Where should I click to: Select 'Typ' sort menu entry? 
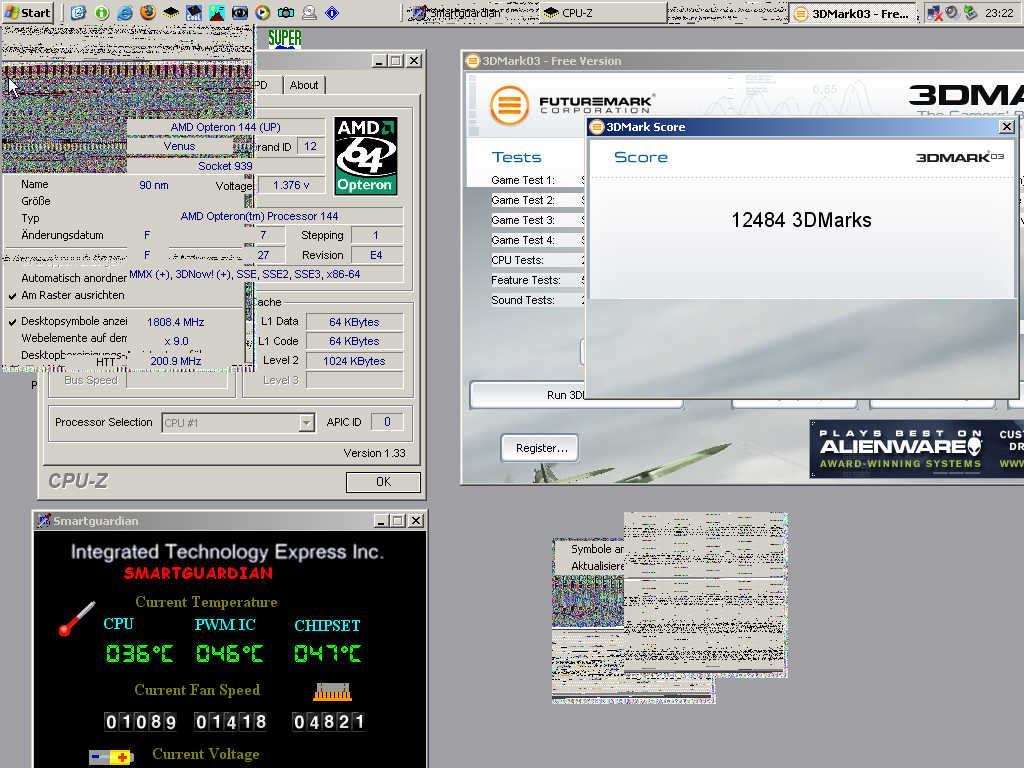pyautogui.click(x=30, y=218)
